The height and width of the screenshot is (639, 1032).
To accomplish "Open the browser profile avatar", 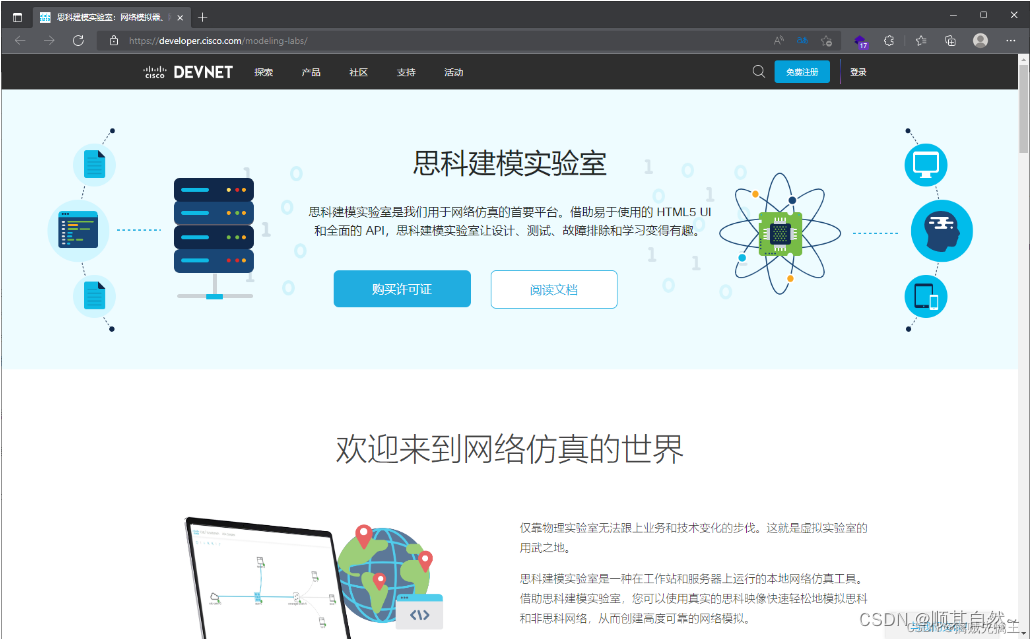I will (x=981, y=41).
